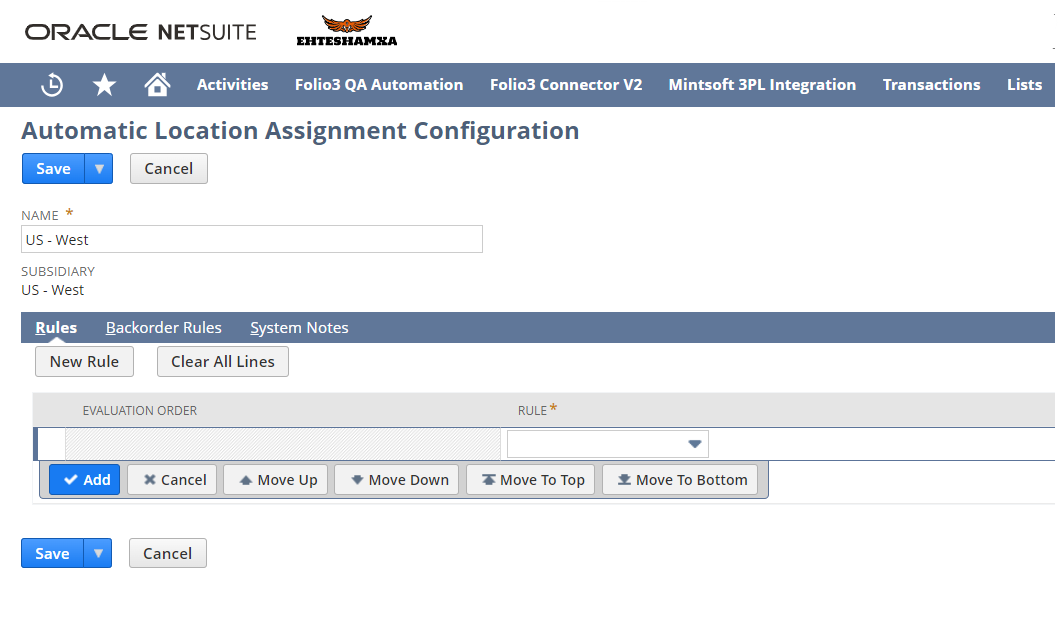Move the rule line to top
Image resolution: width=1058 pixels, height=618 pixels.
530,479
